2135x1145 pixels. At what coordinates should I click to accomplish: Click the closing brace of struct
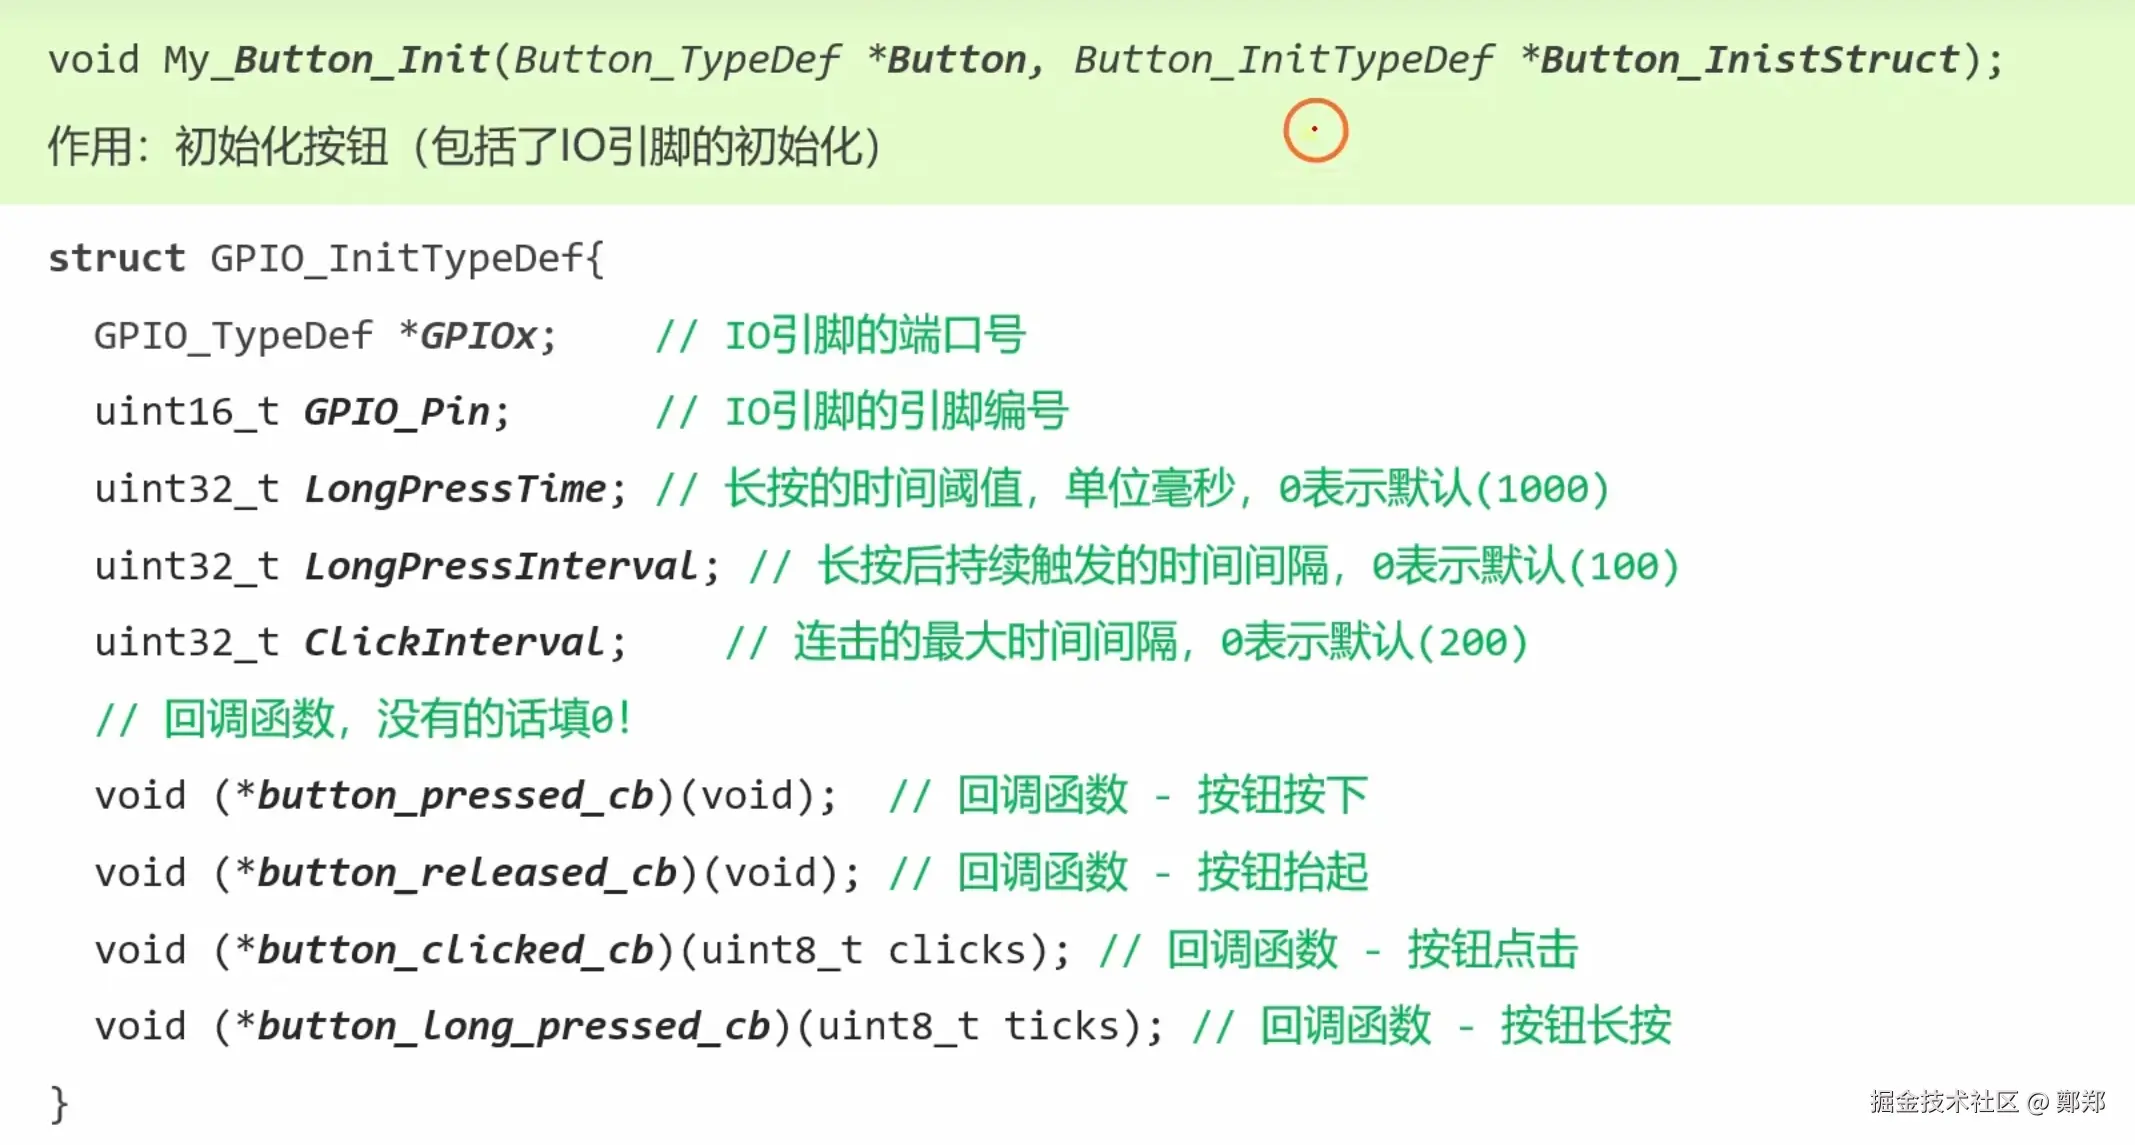[x=59, y=1104]
